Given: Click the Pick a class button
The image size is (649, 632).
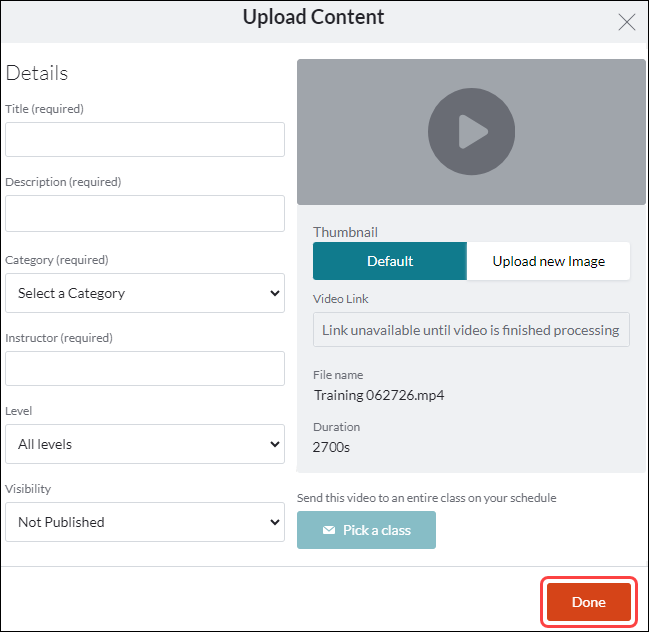Looking at the screenshot, I should (366, 530).
